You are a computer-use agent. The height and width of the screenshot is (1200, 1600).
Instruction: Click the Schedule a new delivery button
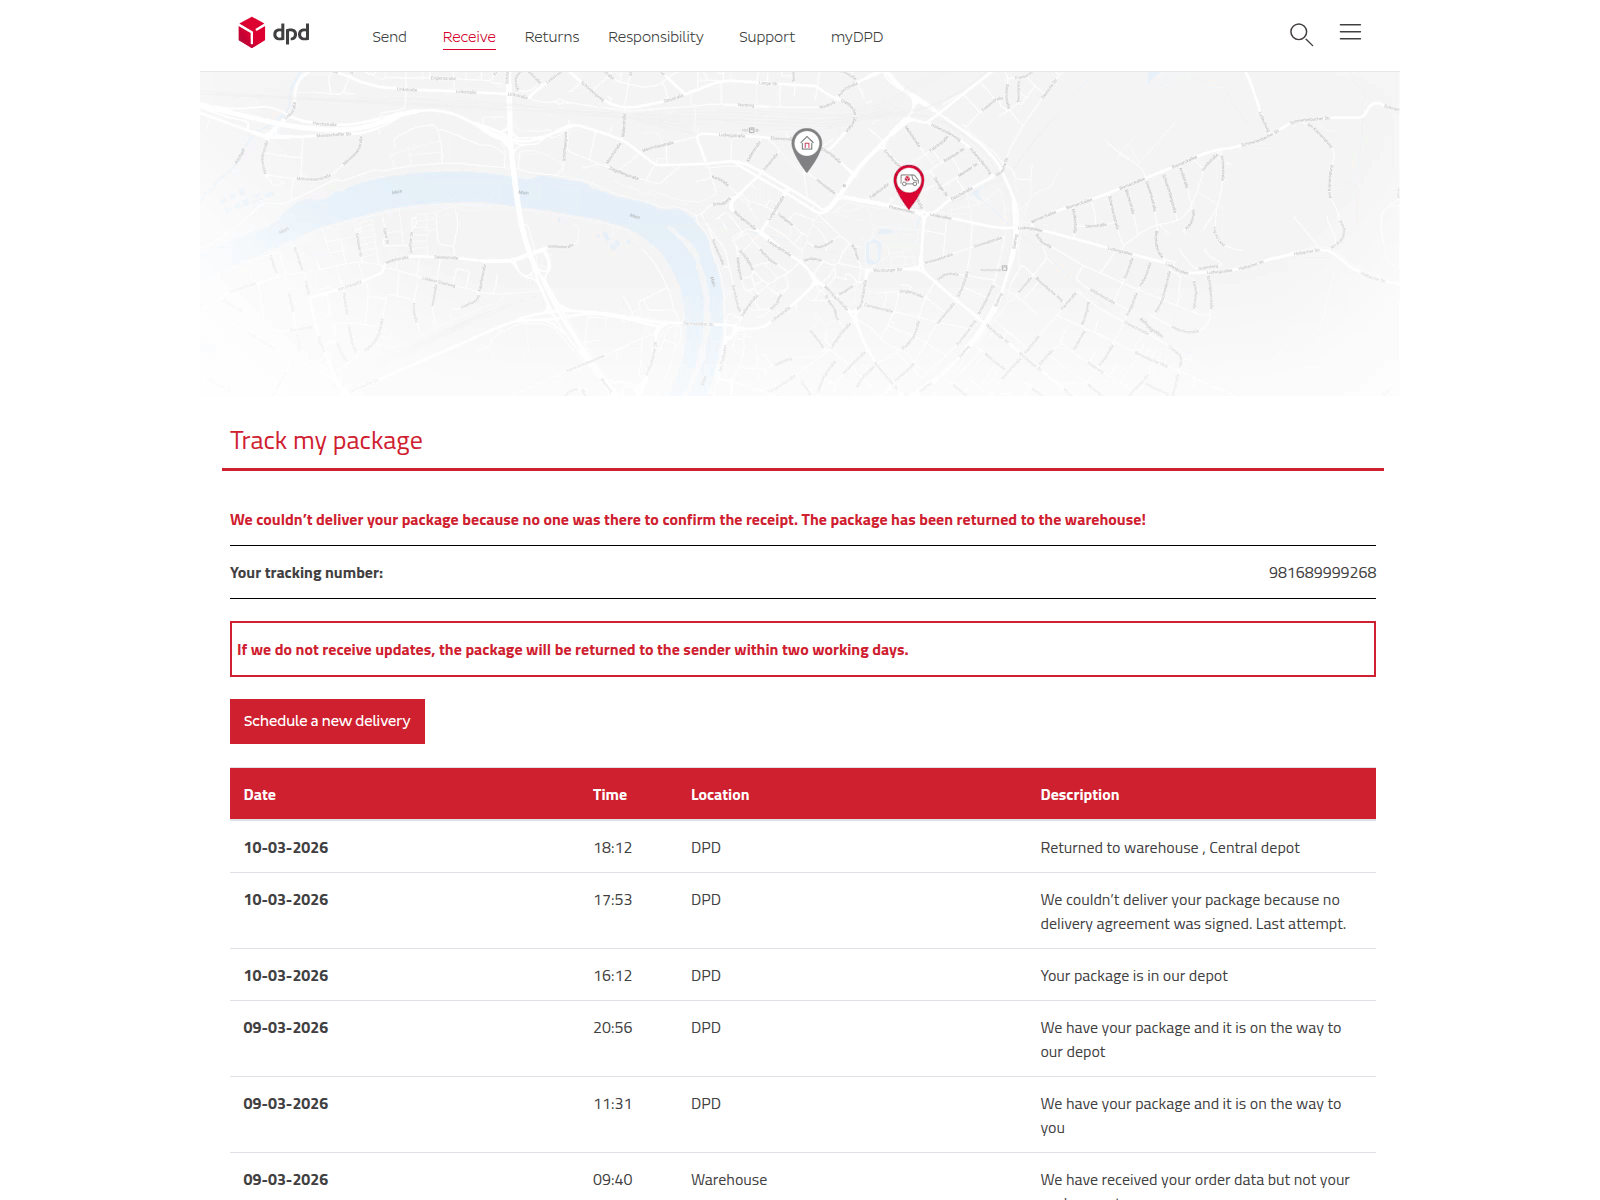[327, 721]
